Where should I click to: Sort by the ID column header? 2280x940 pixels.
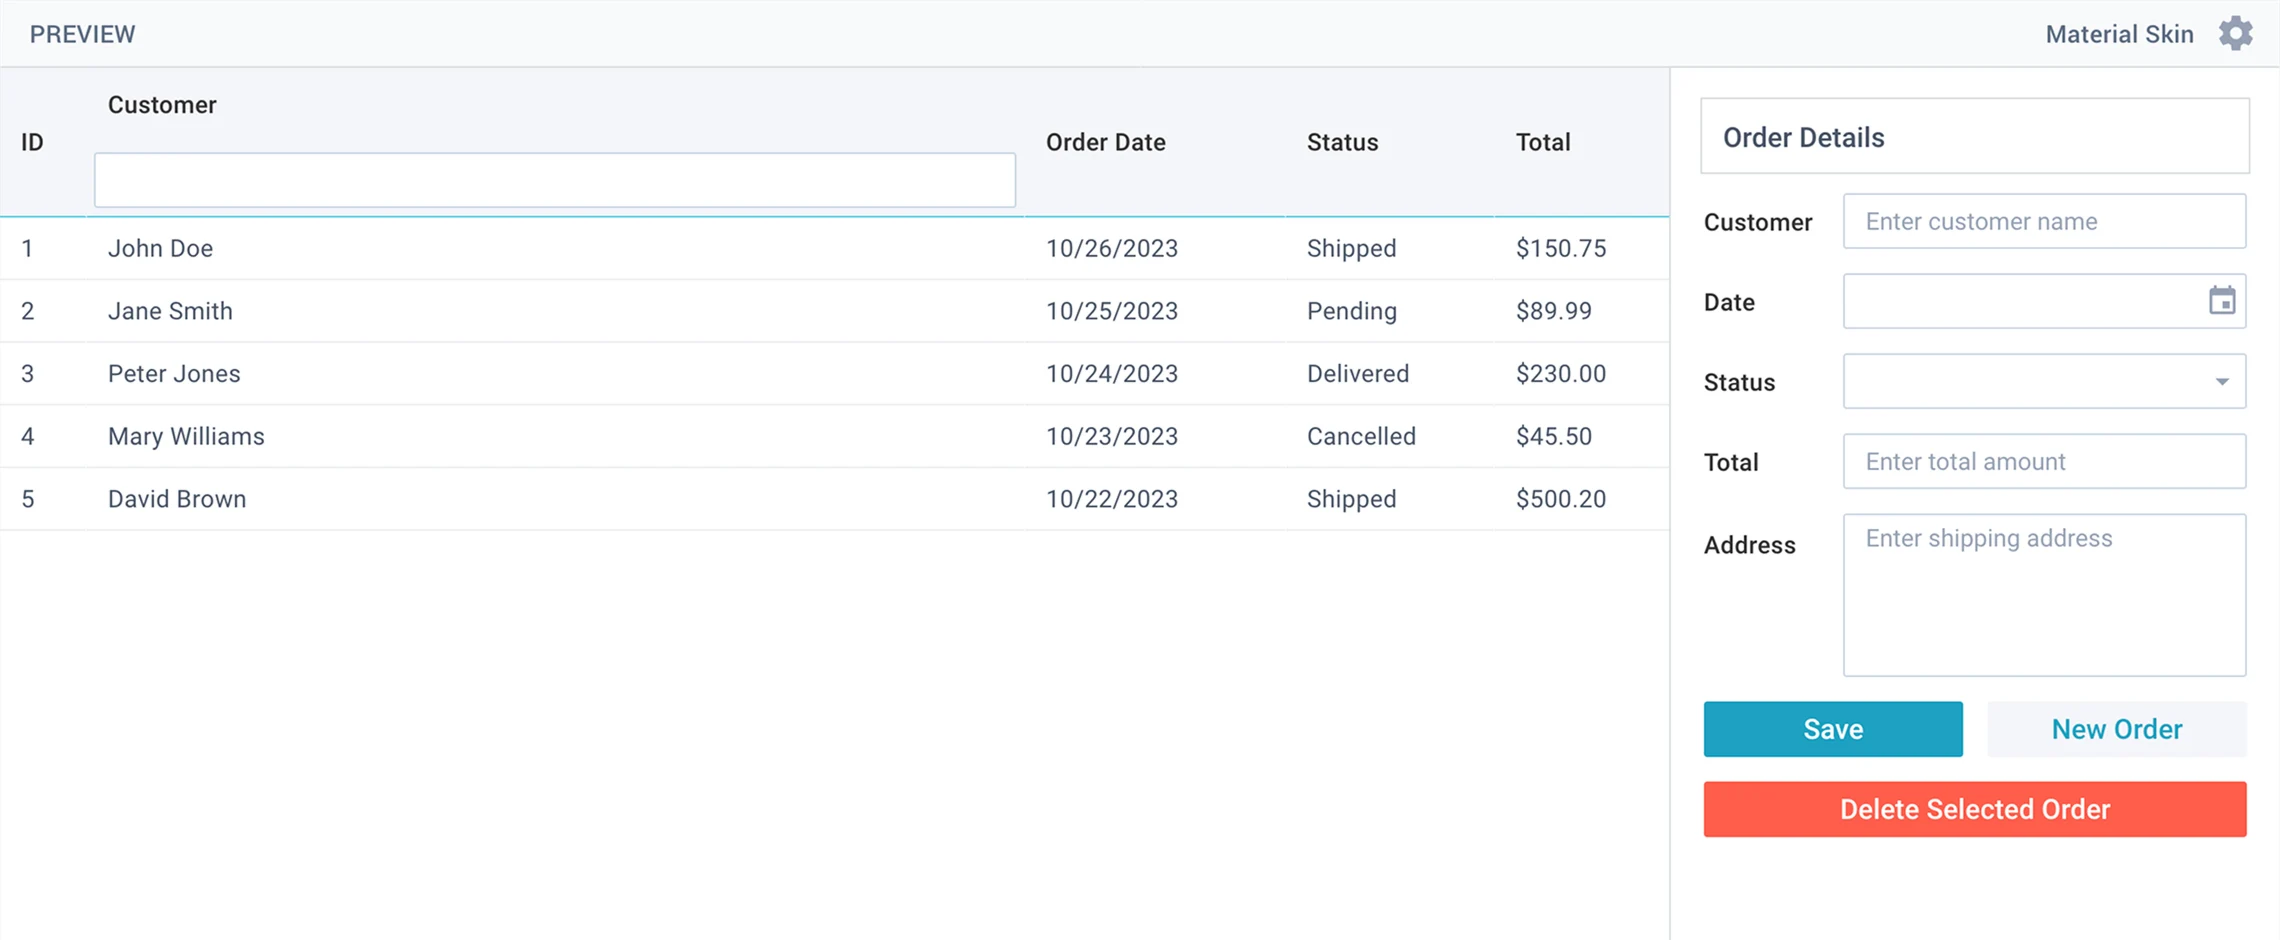(x=32, y=143)
